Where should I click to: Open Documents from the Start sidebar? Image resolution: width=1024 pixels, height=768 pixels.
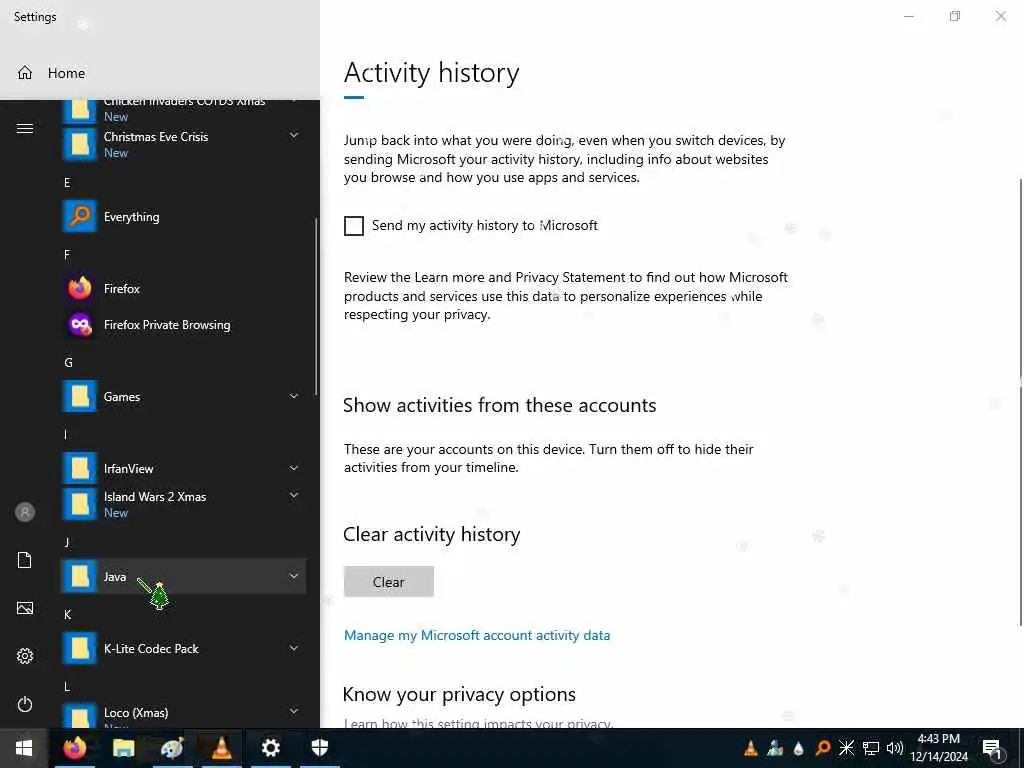click(25, 560)
